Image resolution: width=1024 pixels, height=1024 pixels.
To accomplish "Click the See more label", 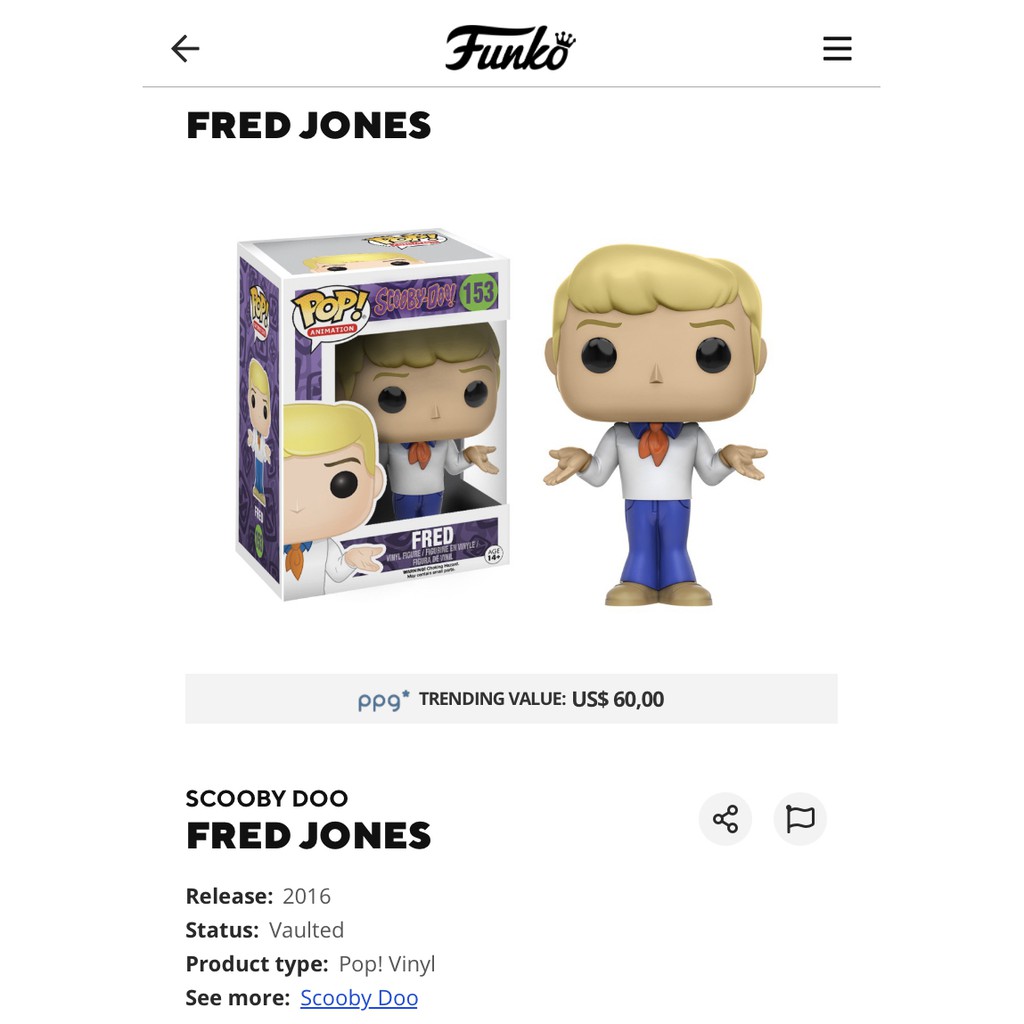I will (x=237, y=997).
